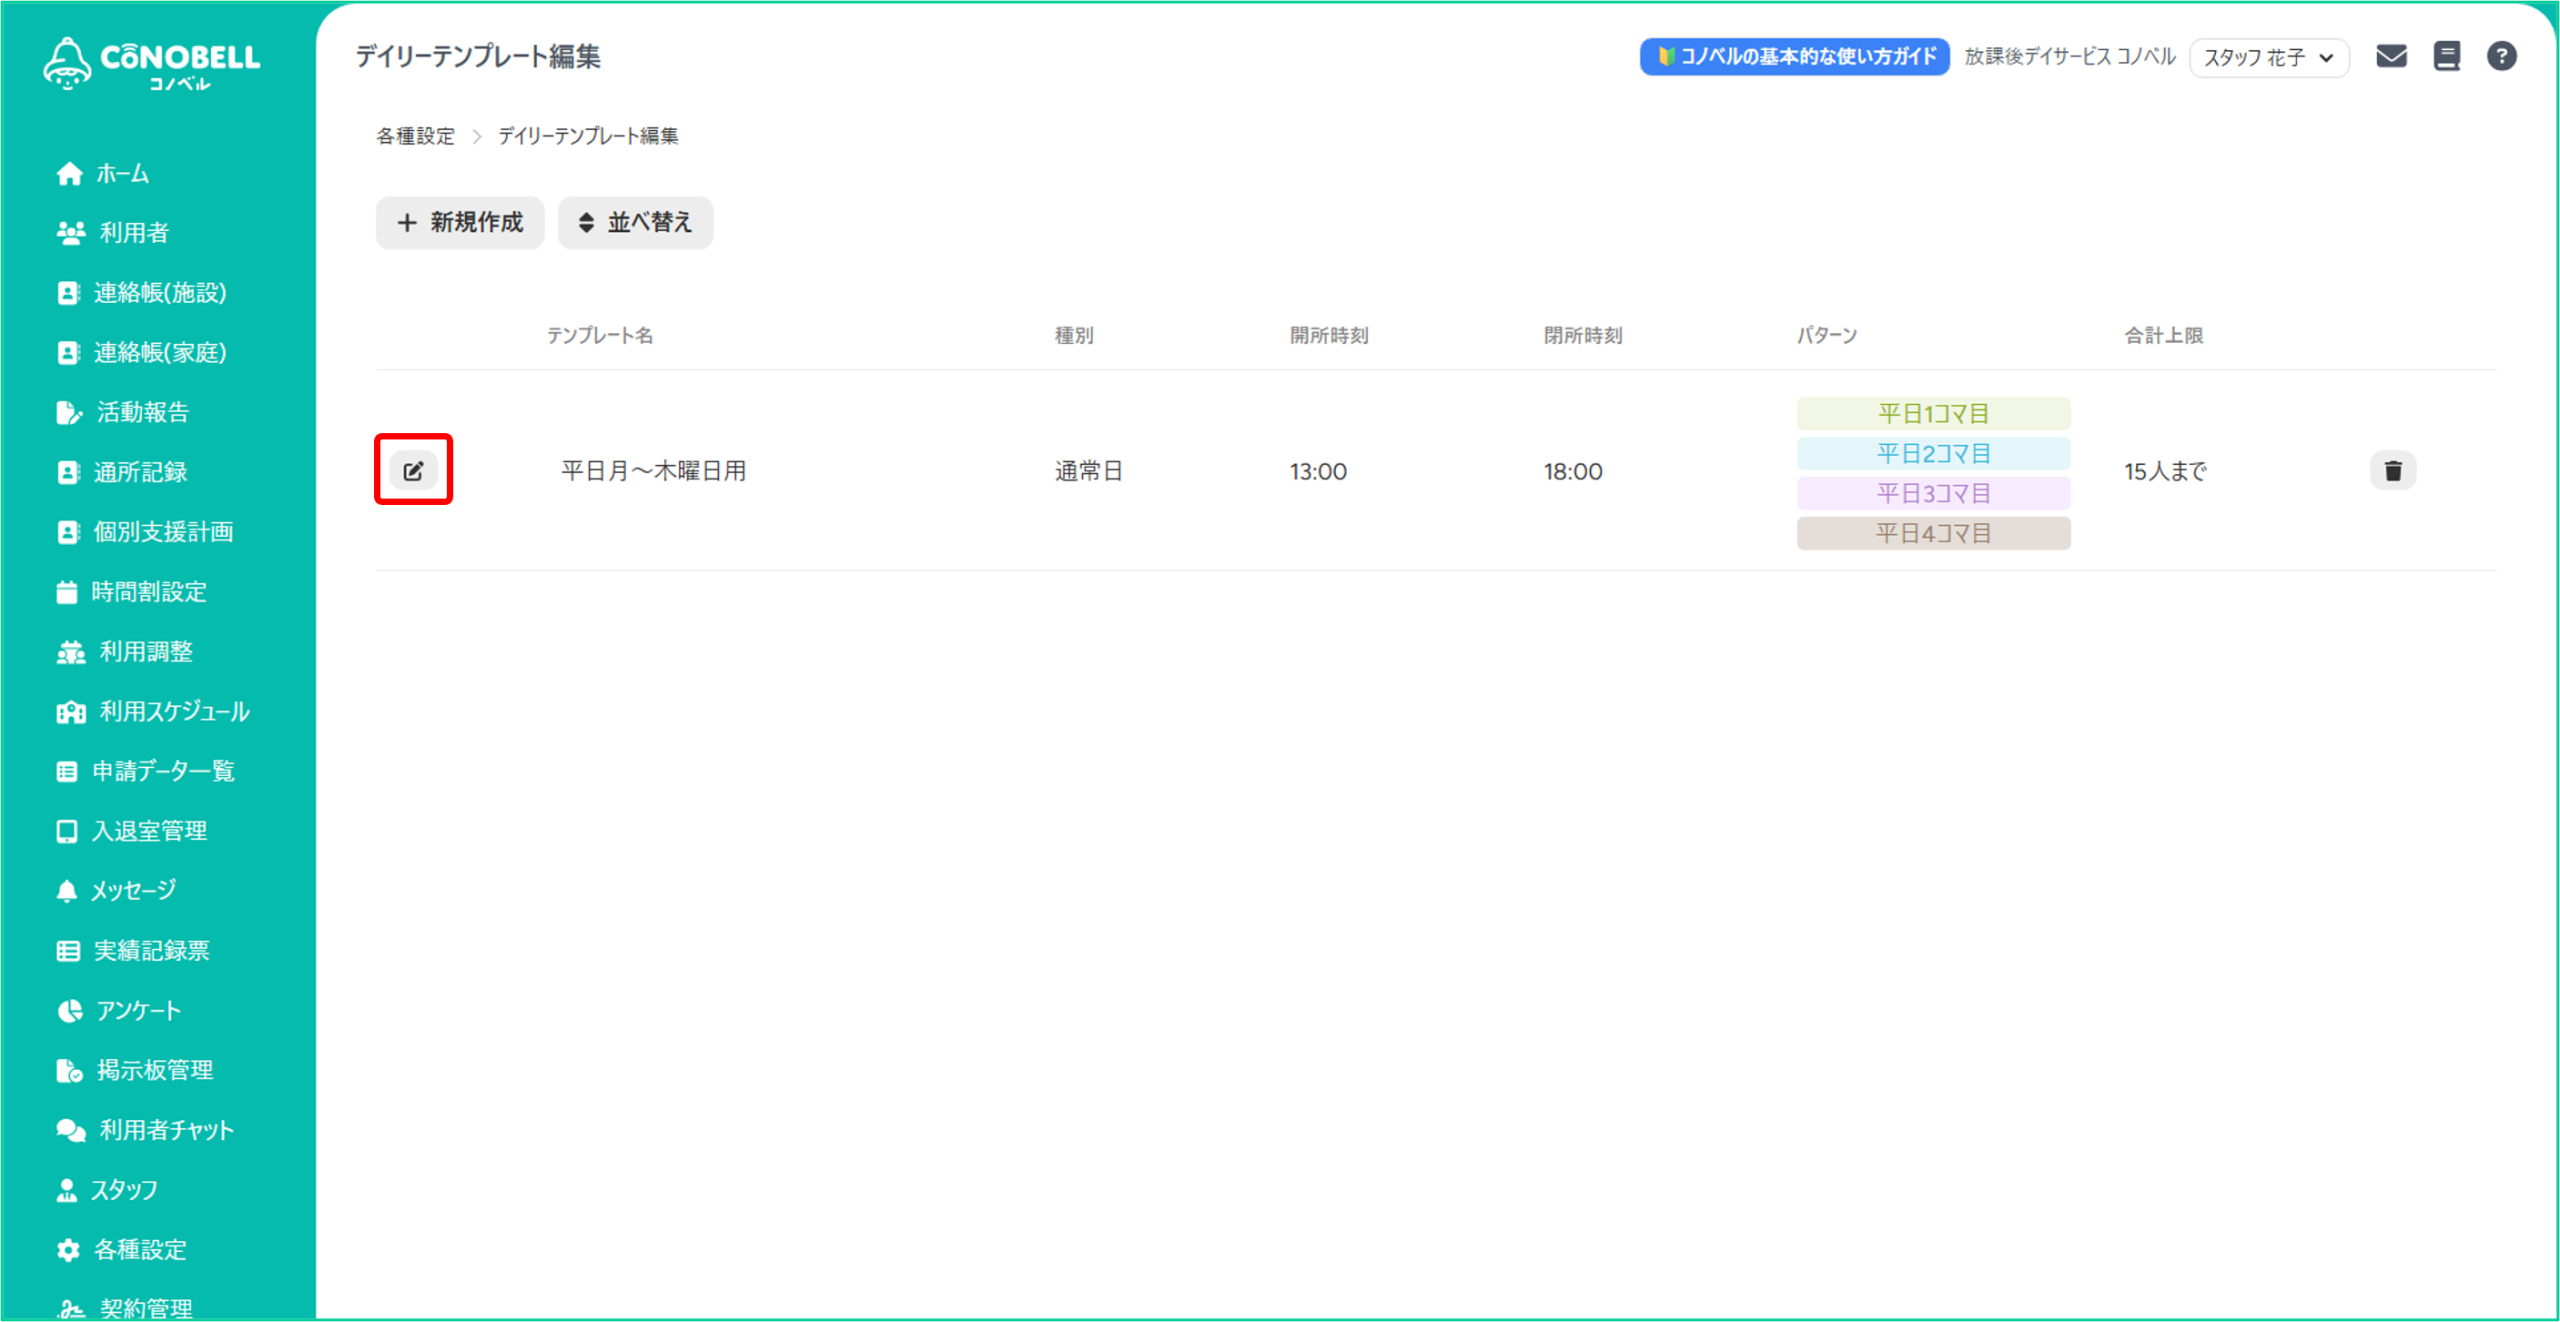
Task: Open the mail envelope icon in header
Action: click(x=2391, y=56)
